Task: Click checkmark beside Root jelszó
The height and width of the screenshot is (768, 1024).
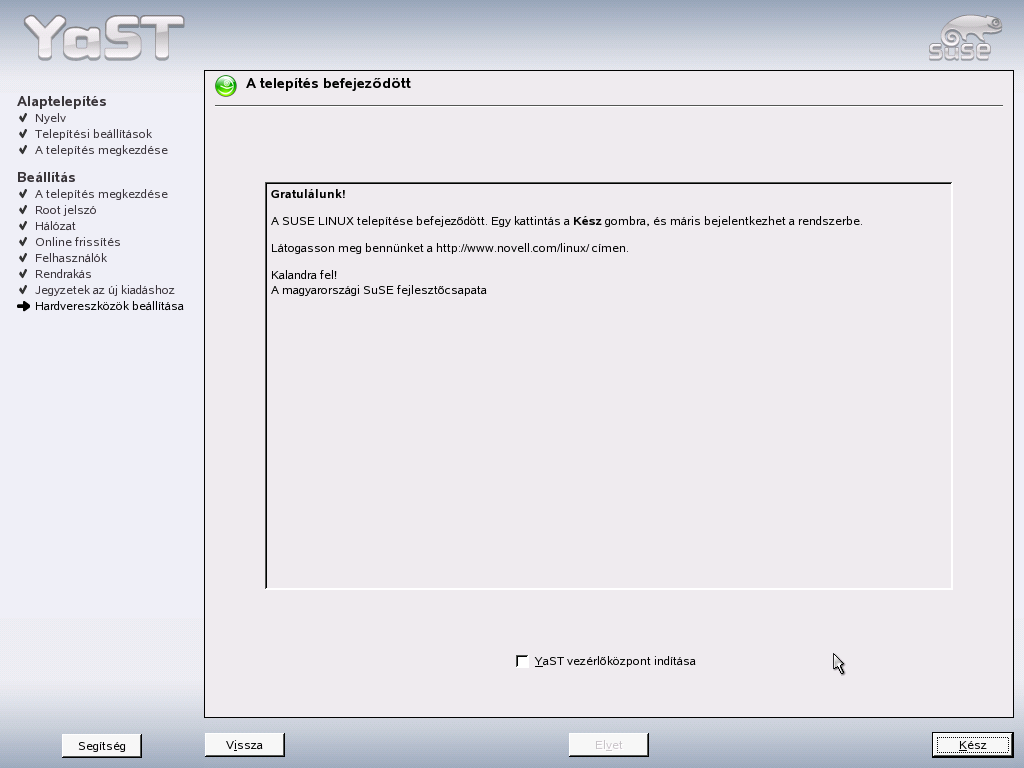Action: point(24,210)
